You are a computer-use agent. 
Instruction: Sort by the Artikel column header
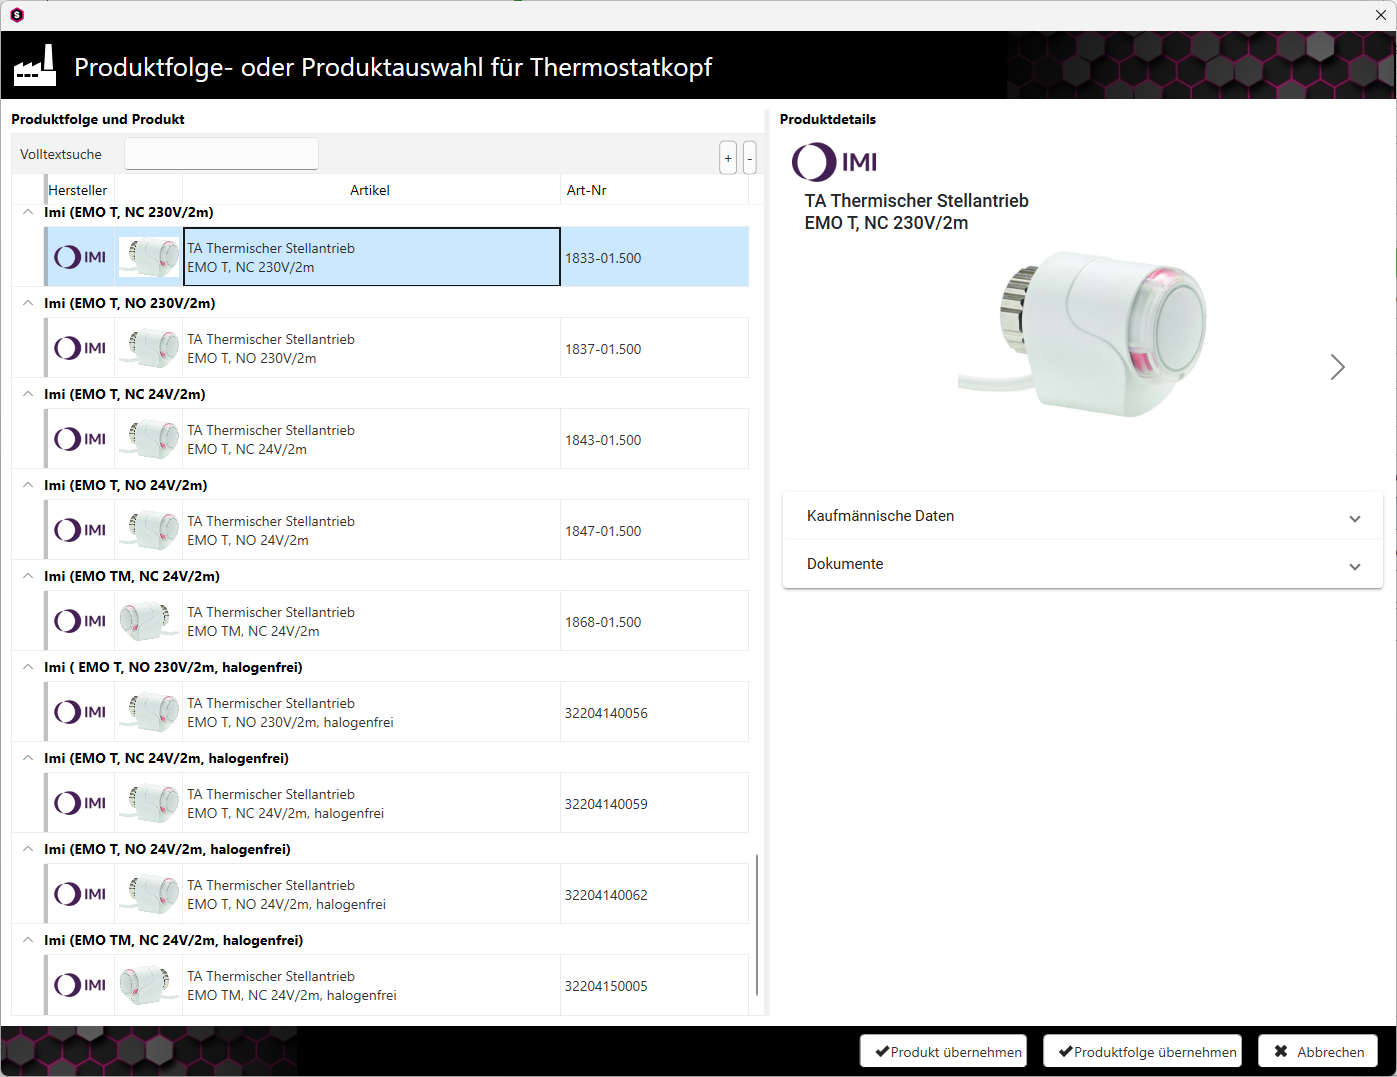coord(370,190)
